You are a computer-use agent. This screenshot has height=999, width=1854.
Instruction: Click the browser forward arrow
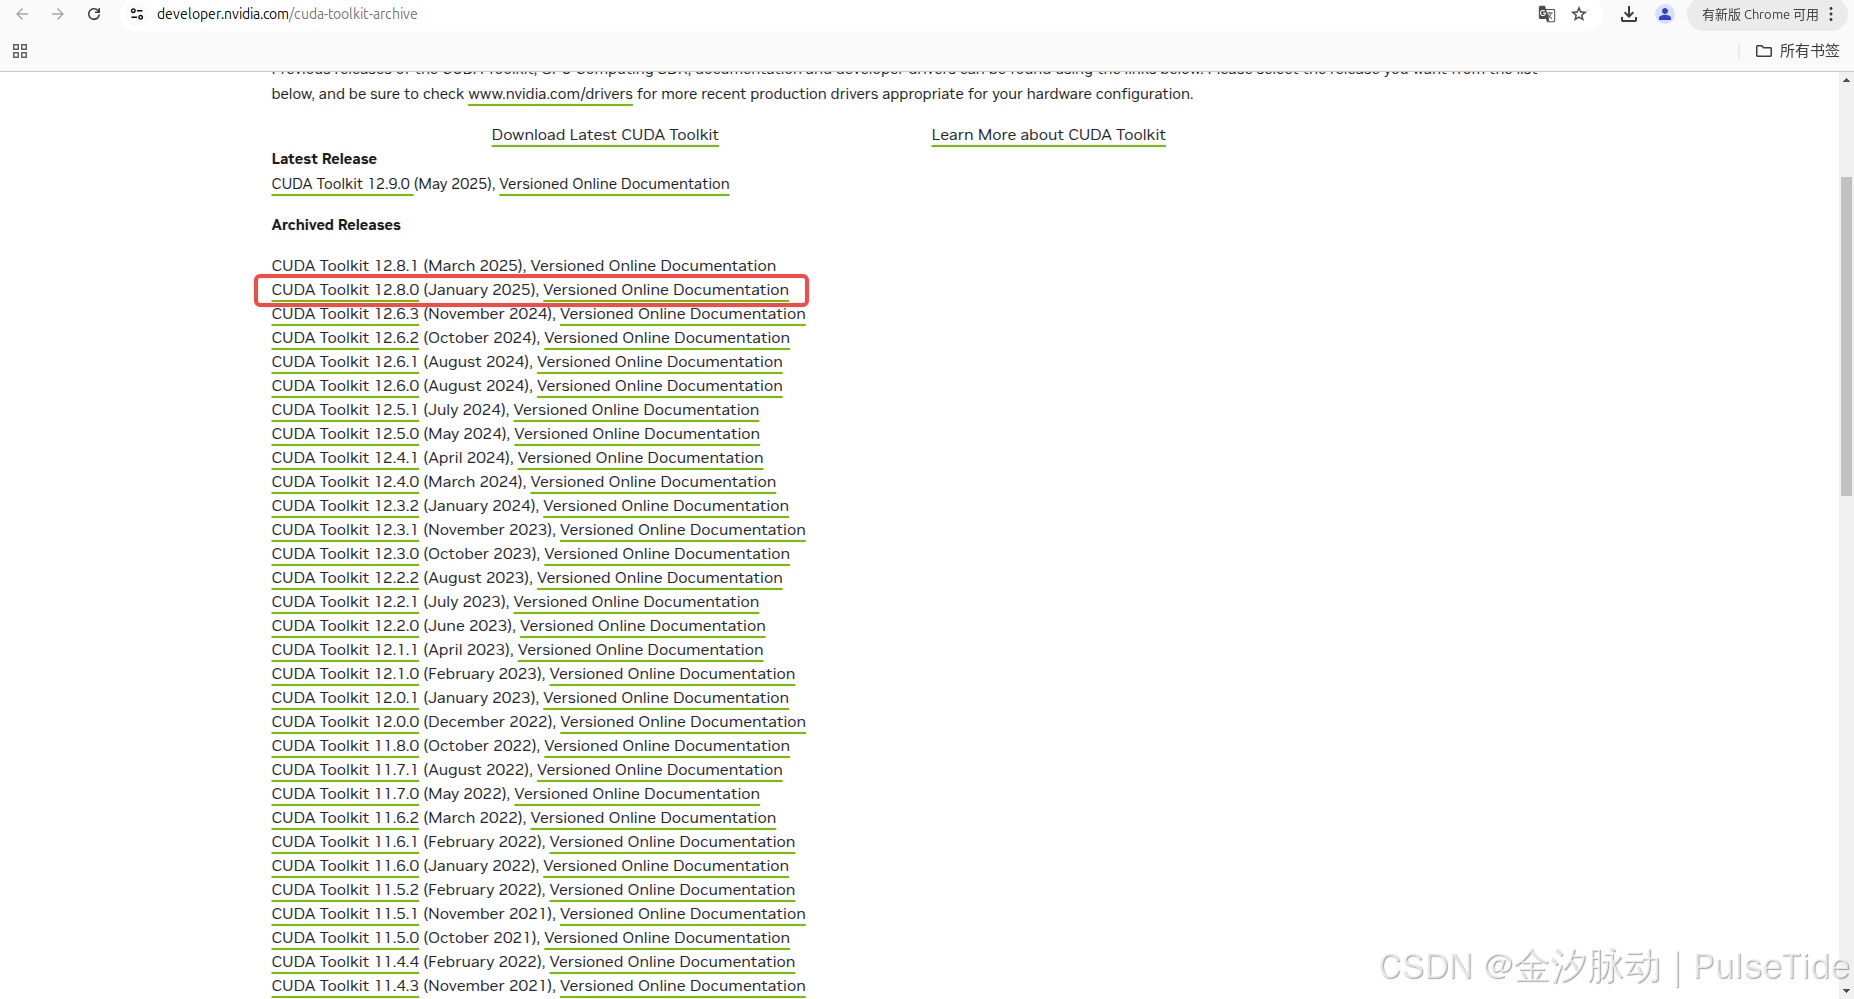click(58, 14)
